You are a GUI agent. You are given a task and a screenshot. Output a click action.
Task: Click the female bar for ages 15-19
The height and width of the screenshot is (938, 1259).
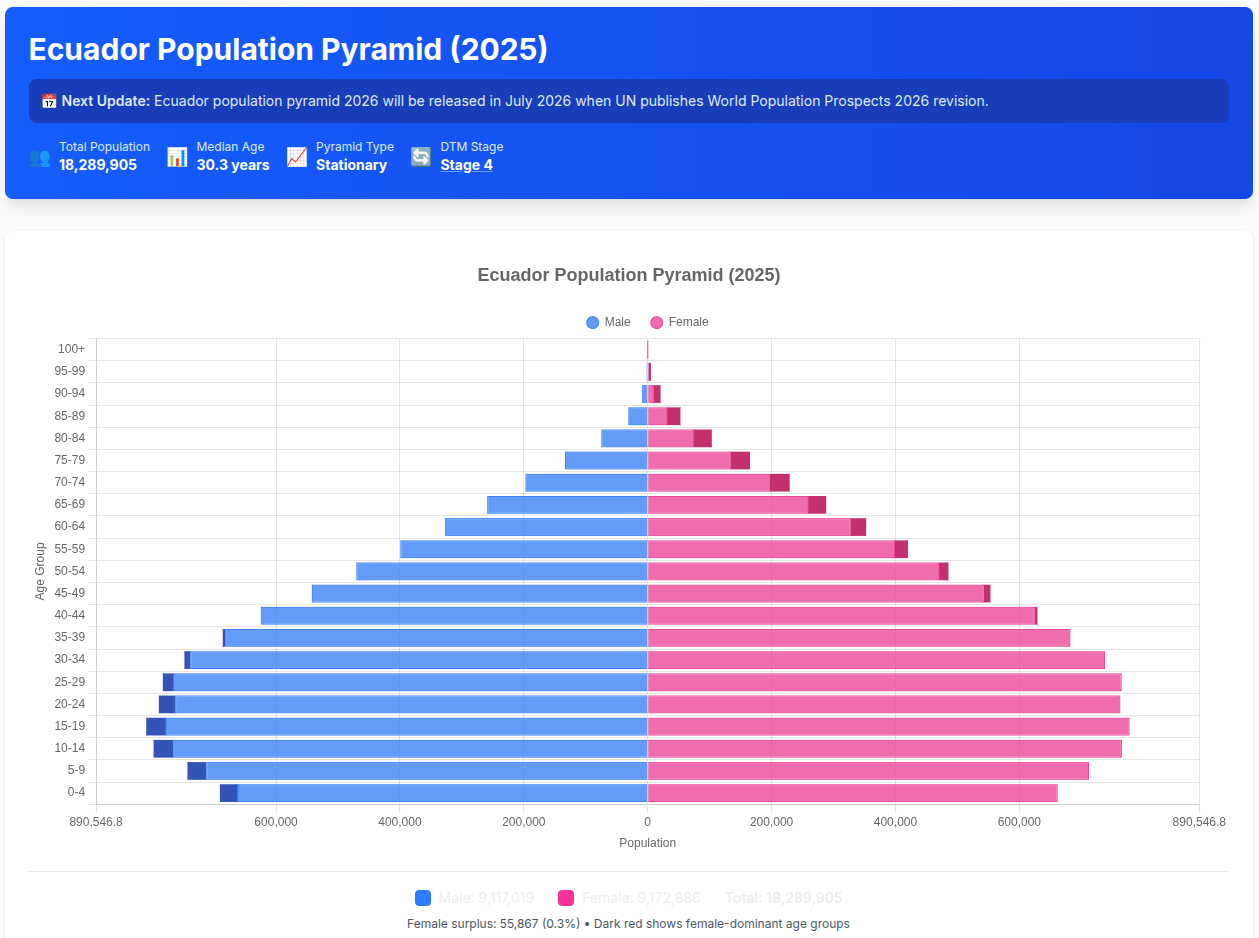(888, 726)
